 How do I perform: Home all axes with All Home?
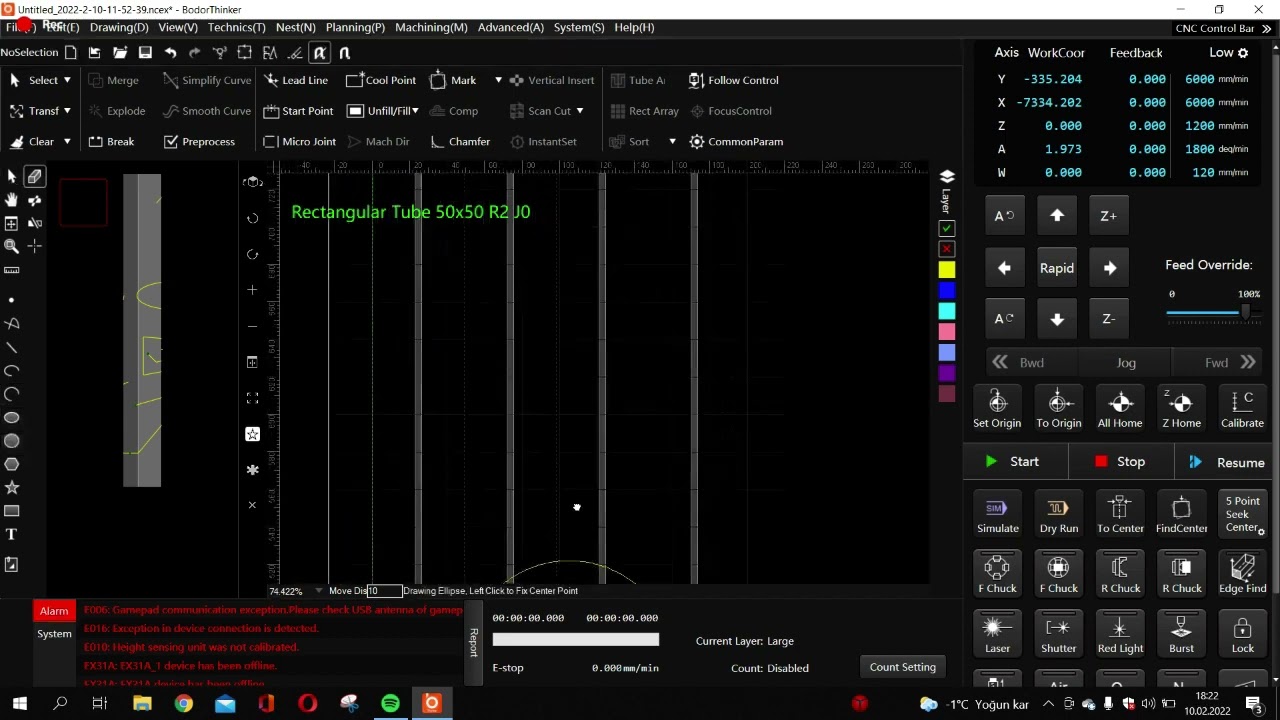click(1120, 409)
